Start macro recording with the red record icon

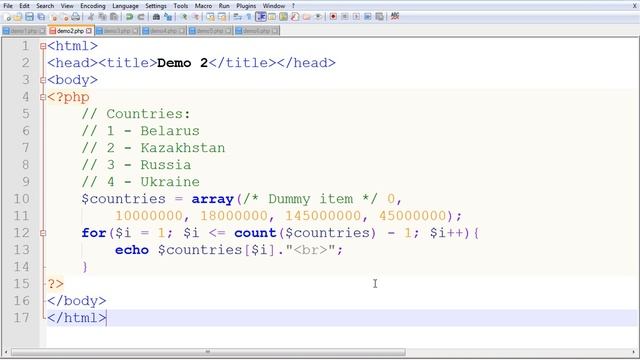point(333,17)
